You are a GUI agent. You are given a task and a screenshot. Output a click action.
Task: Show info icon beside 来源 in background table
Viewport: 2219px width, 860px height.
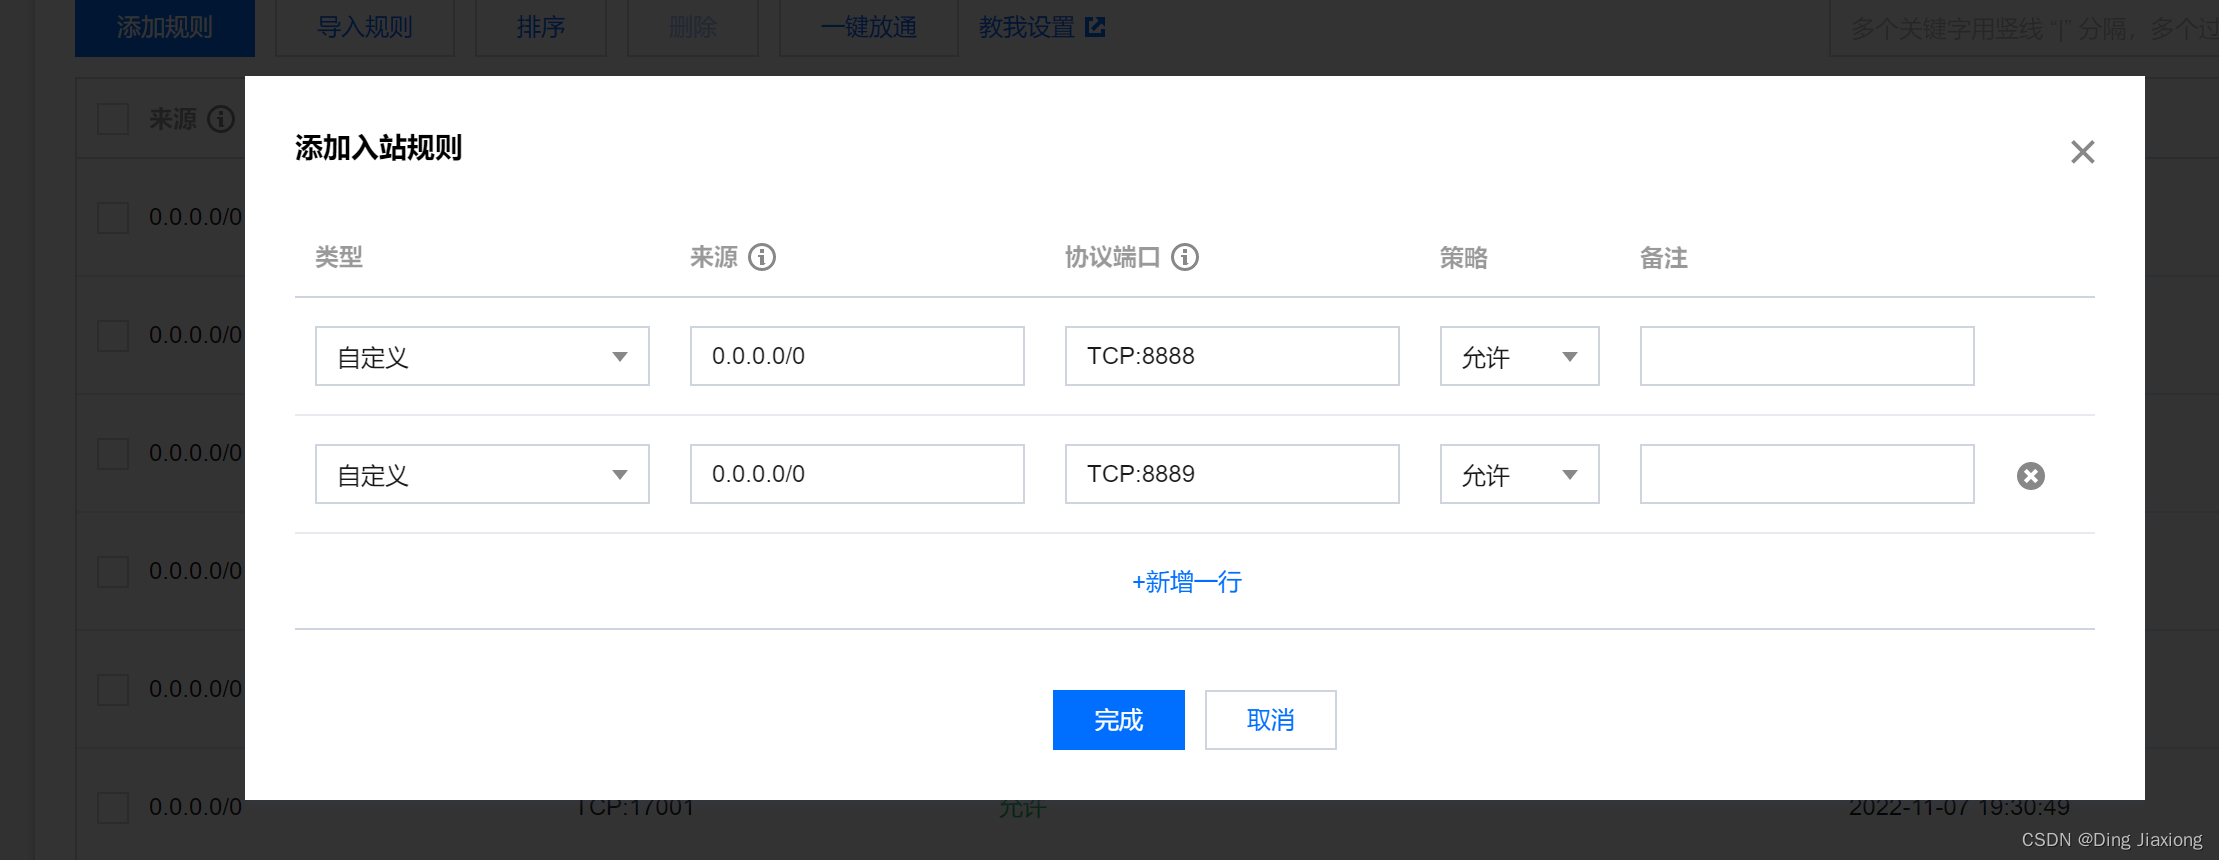tap(221, 119)
